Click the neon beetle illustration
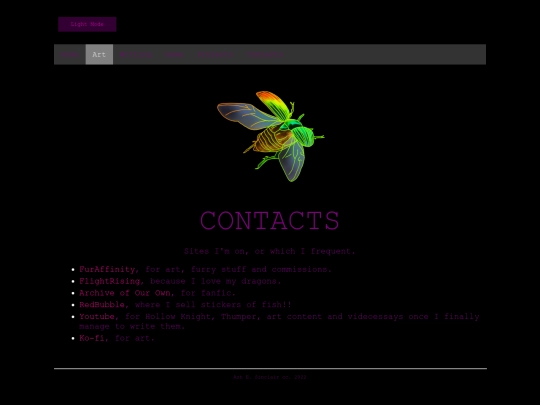Image resolution: width=540 pixels, height=405 pixels. [x=270, y=136]
